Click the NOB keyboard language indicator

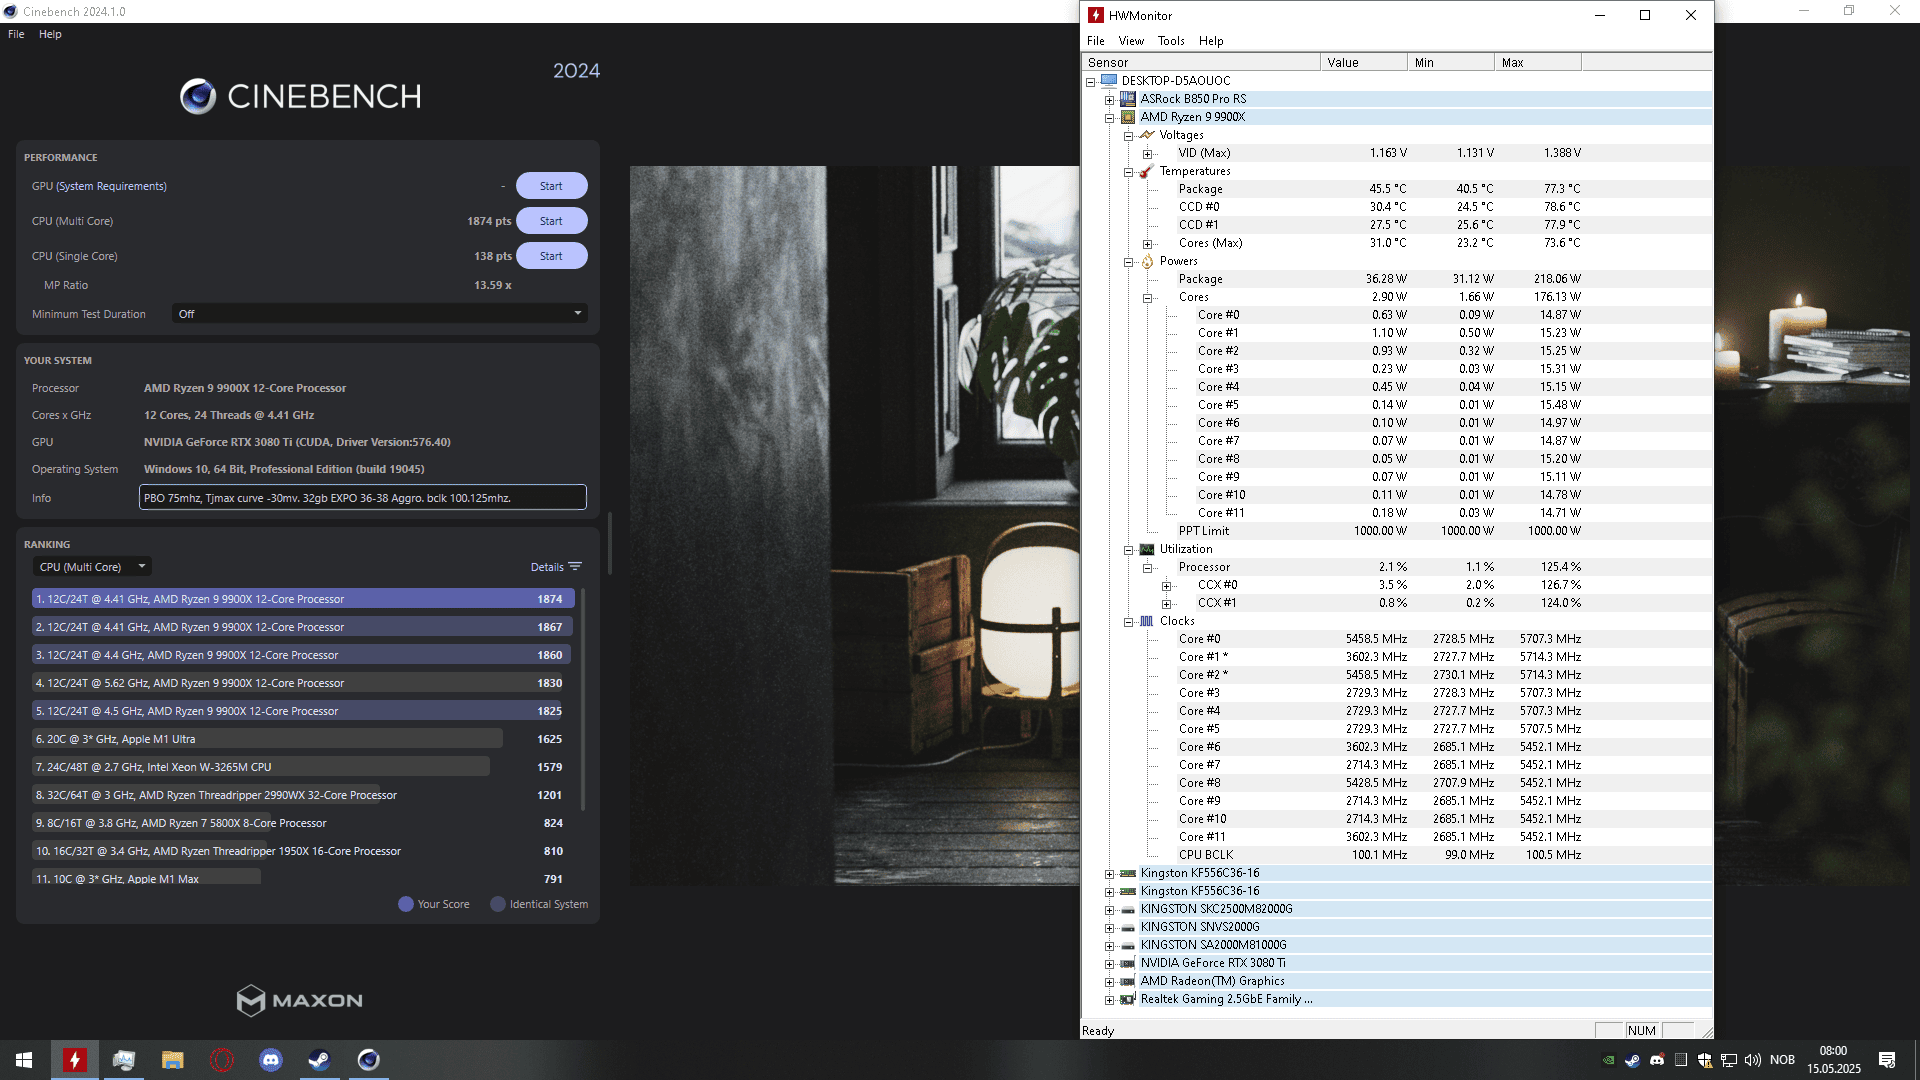pyautogui.click(x=1782, y=1060)
